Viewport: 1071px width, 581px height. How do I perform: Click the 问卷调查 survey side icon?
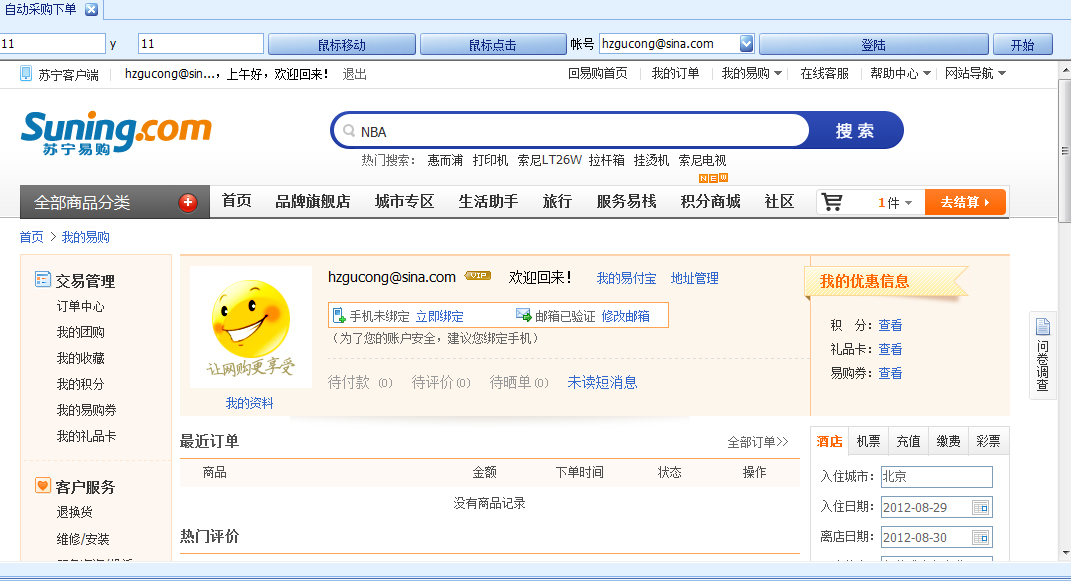click(x=1043, y=355)
